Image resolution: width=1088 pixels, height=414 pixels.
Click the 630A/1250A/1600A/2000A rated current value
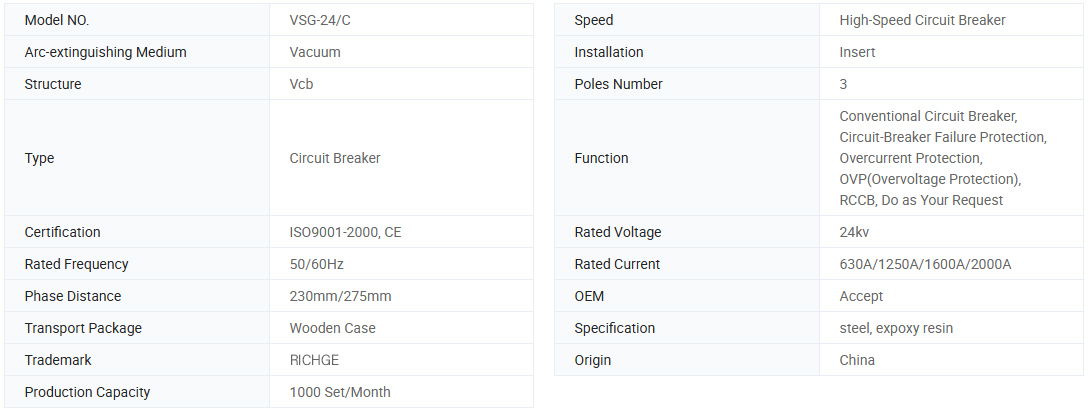[x=925, y=264]
